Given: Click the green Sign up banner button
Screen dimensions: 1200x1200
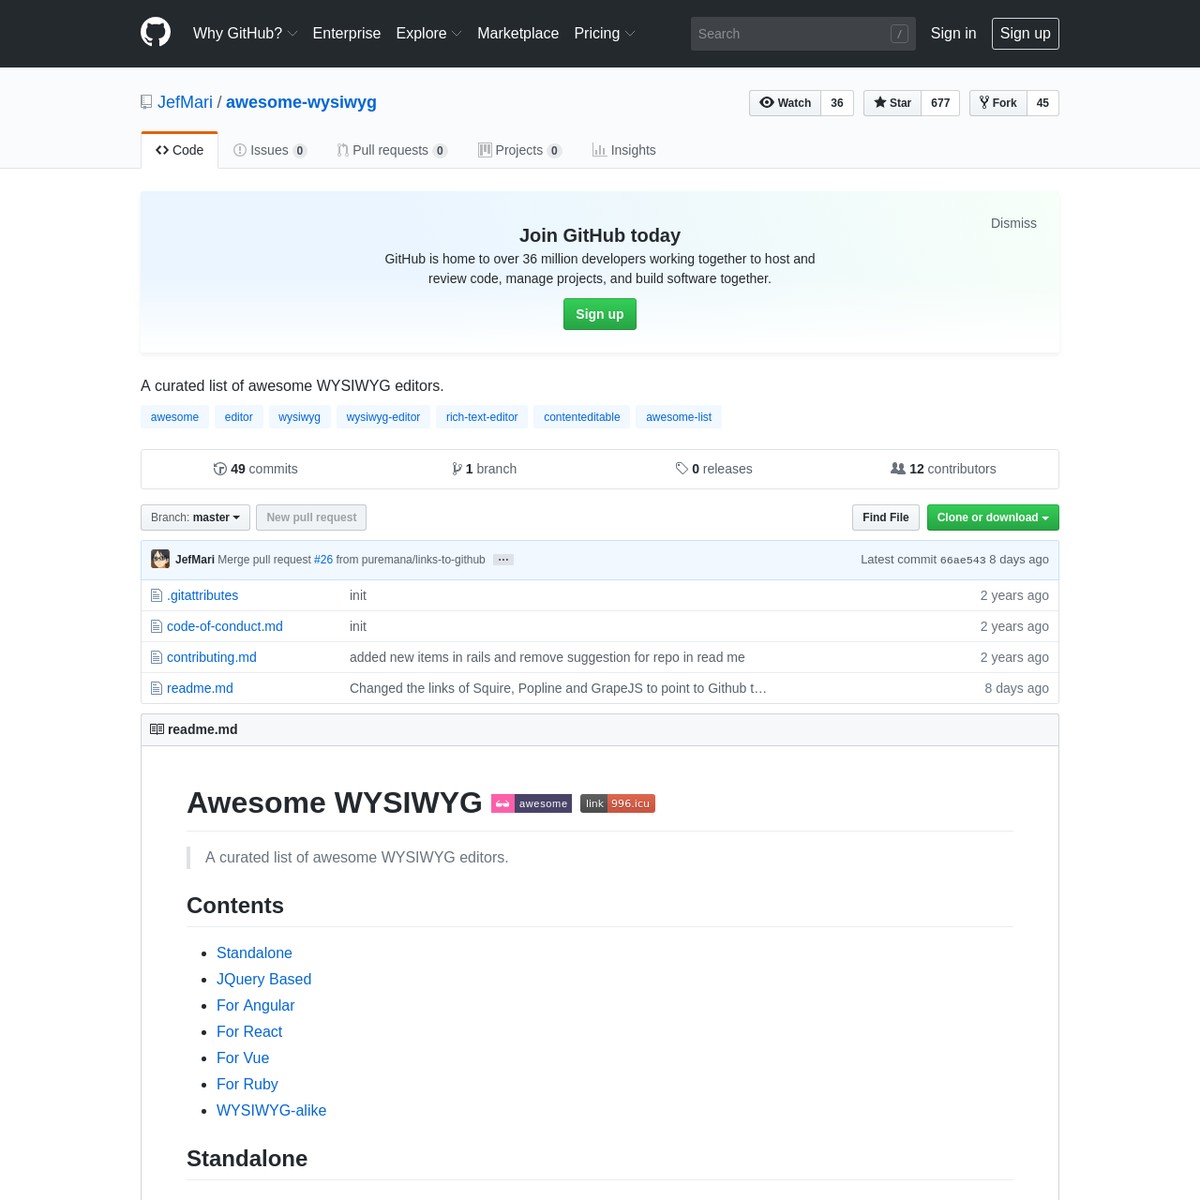Looking at the screenshot, I should click(600, 314).
